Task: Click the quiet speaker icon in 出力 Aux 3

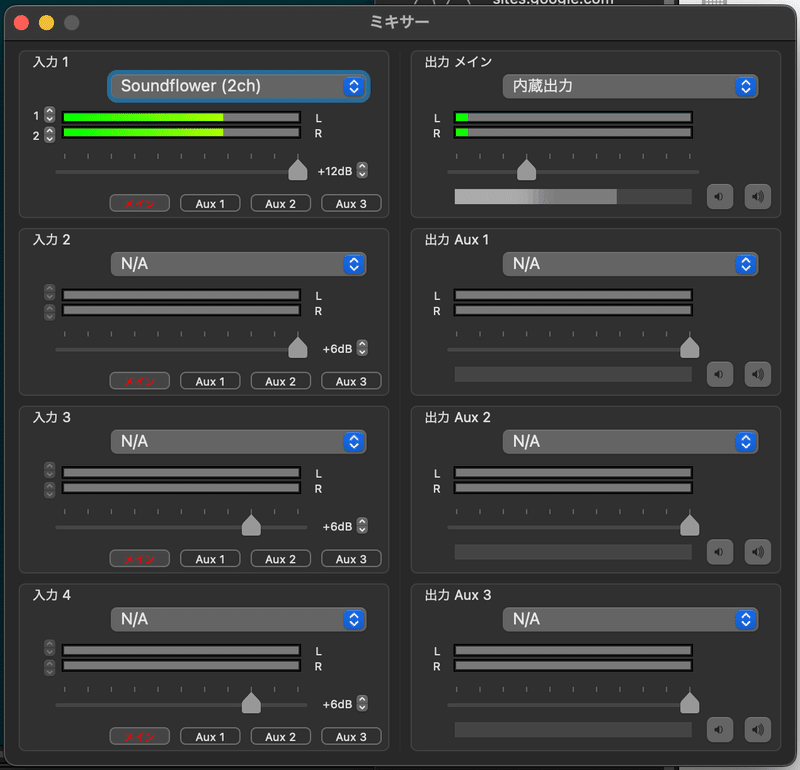Action: pos(719,729)
